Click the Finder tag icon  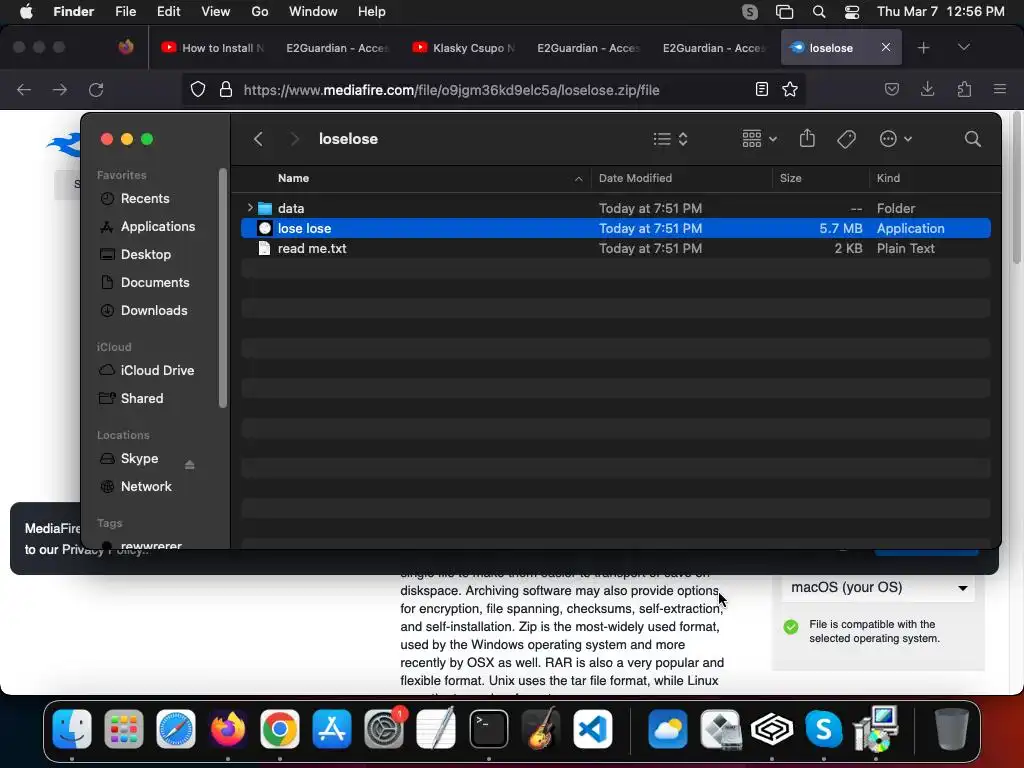[x=846, y=139]
